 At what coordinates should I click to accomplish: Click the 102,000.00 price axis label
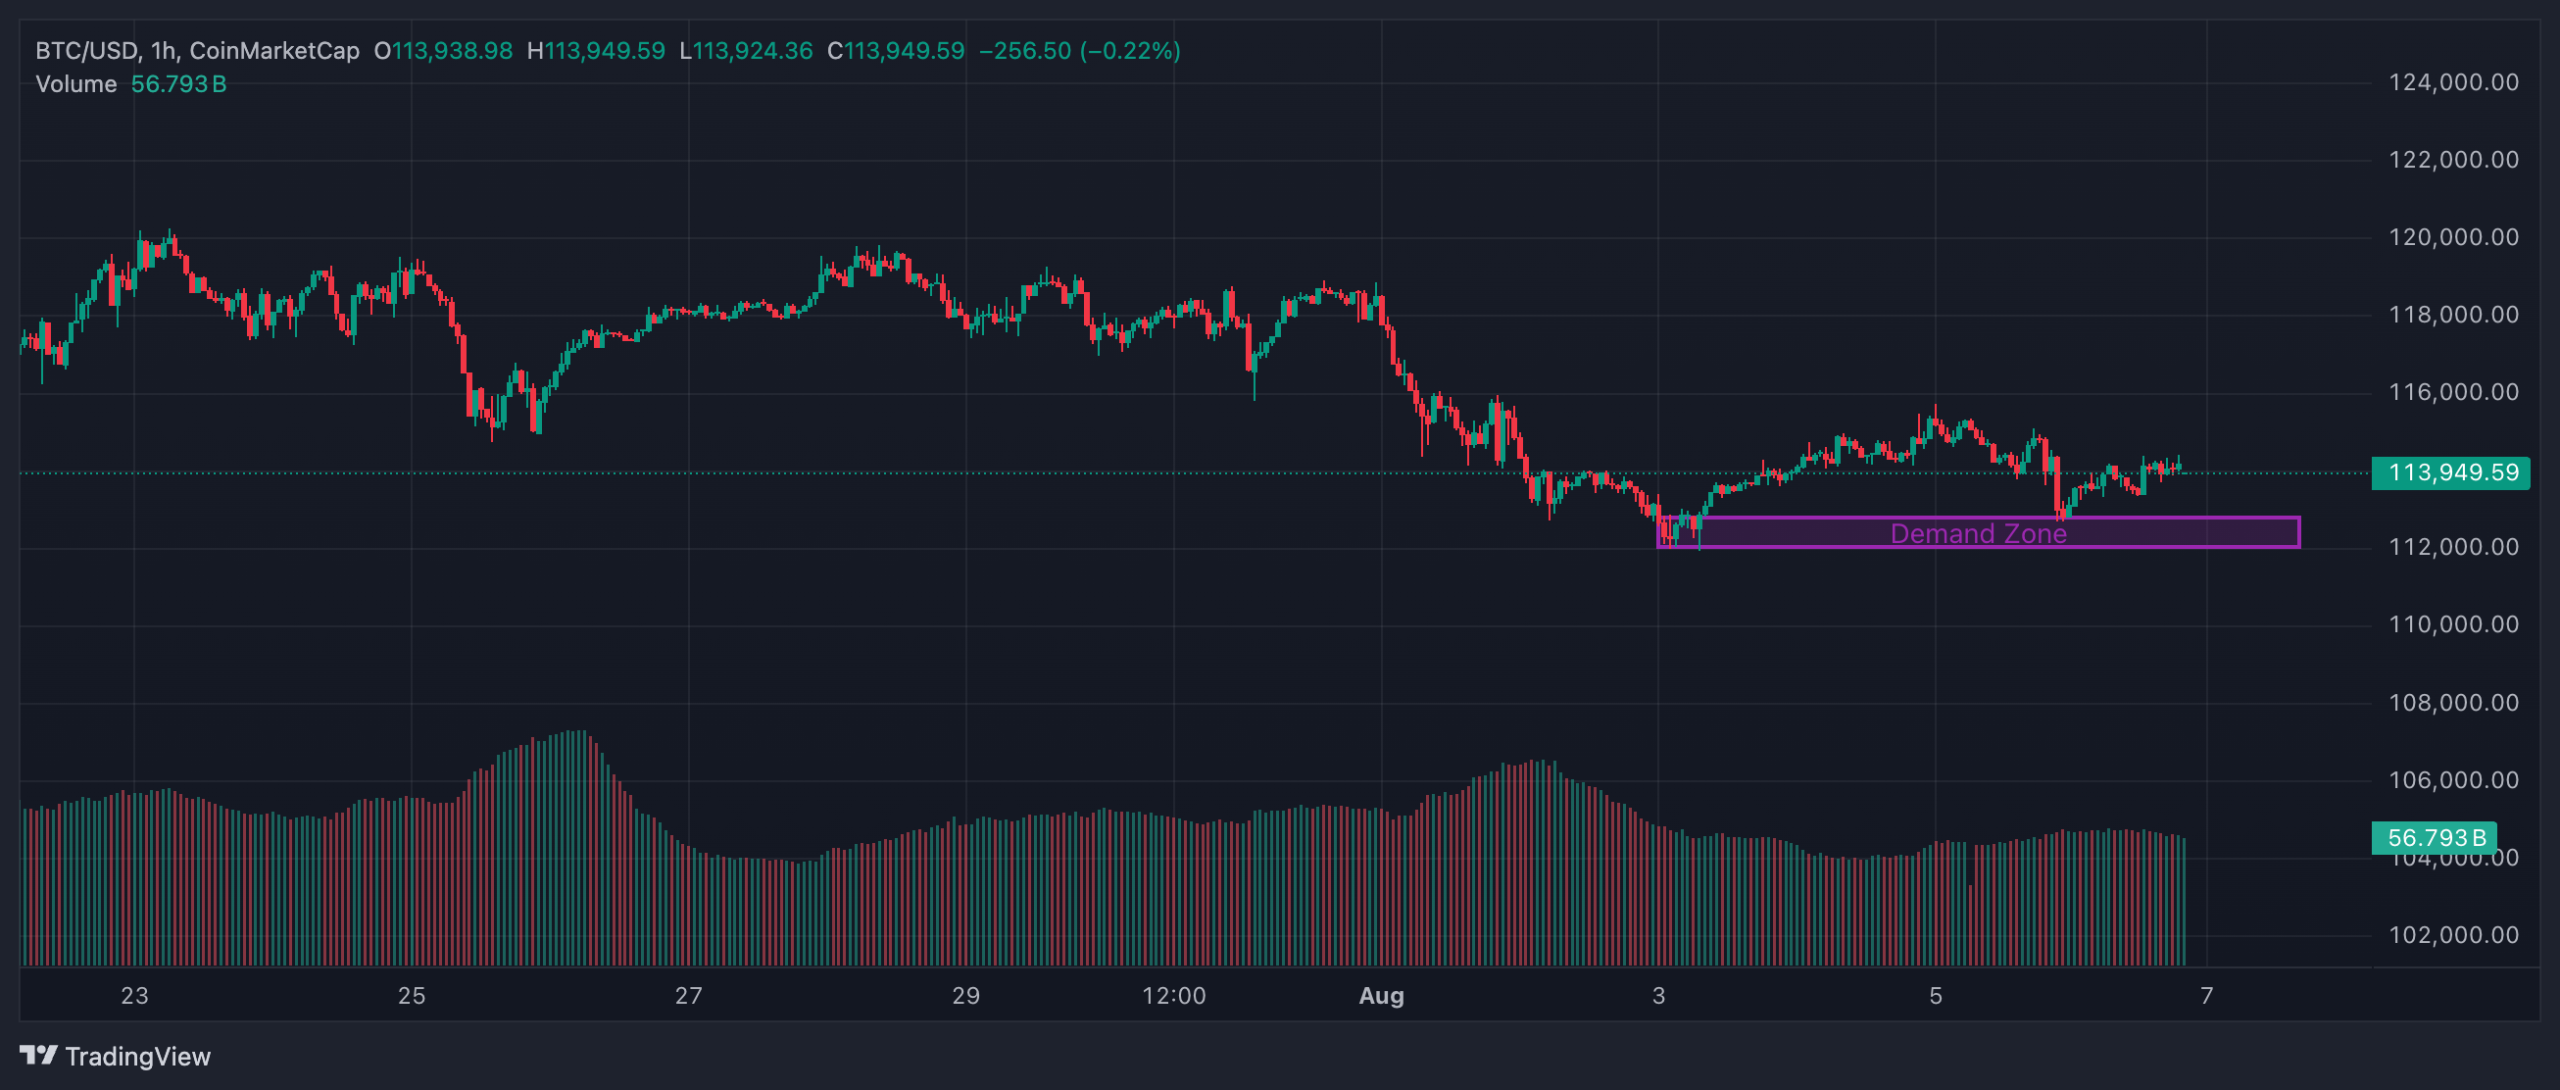(x=2453, y=935)
